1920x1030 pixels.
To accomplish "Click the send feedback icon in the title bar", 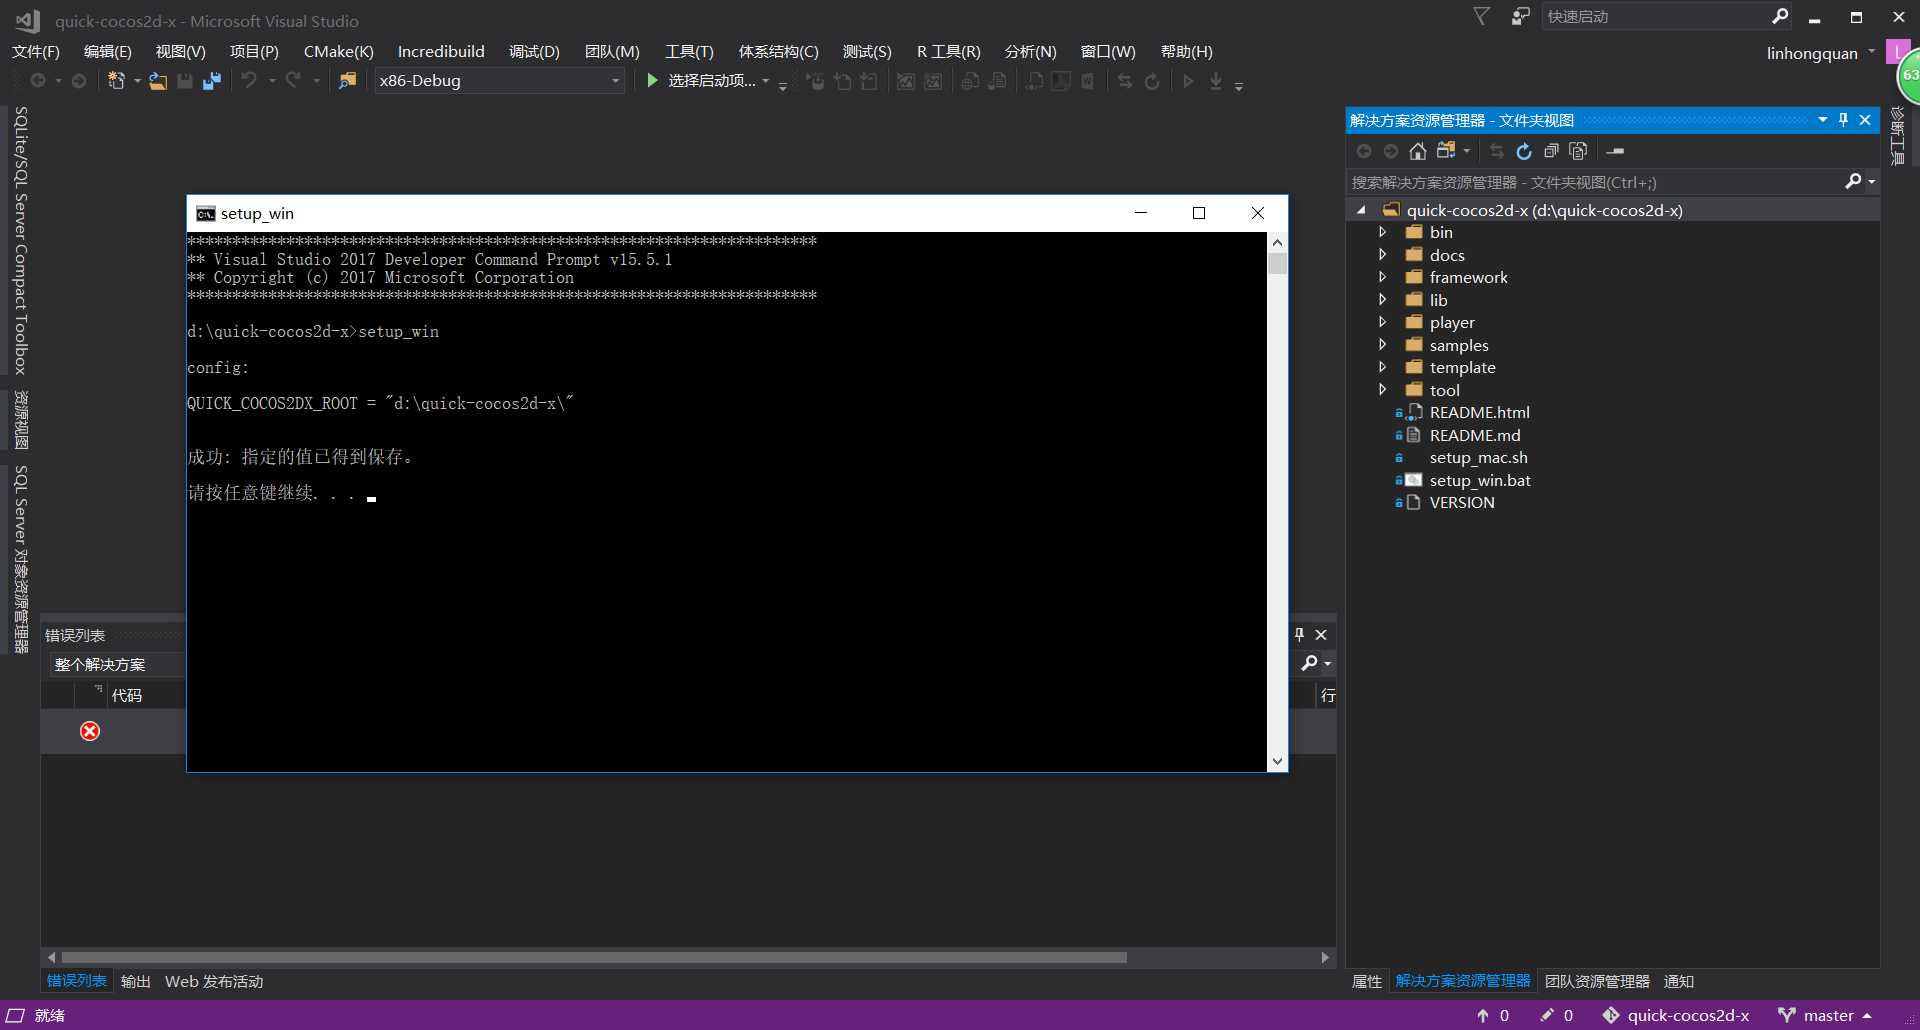I will click(1520, 16).
